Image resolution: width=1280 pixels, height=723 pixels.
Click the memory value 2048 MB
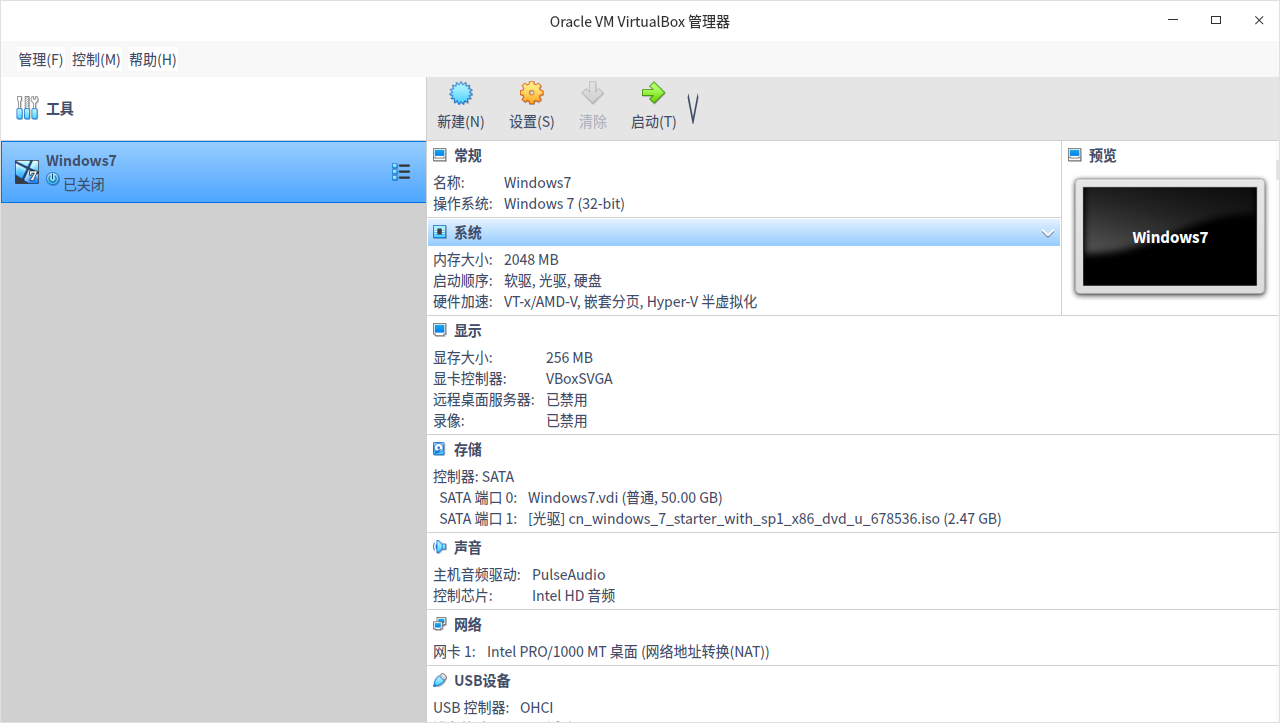tap(531, 260)
